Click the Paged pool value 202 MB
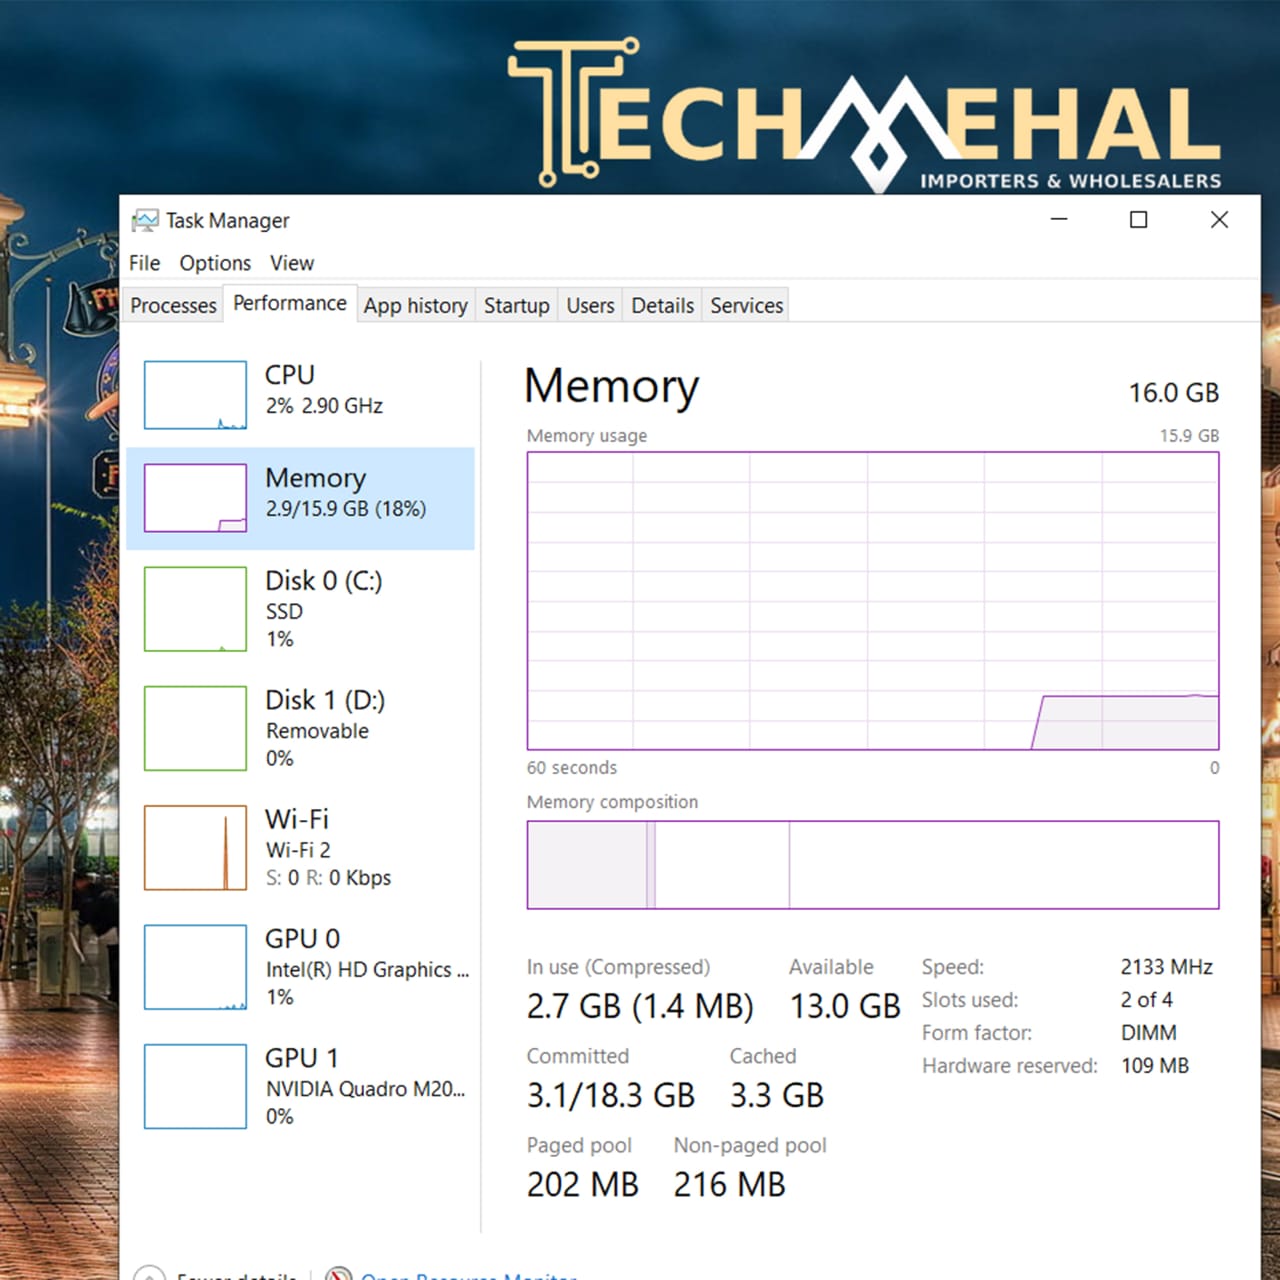The width and height of the screenshot is (1280, 1280). 583,1185
